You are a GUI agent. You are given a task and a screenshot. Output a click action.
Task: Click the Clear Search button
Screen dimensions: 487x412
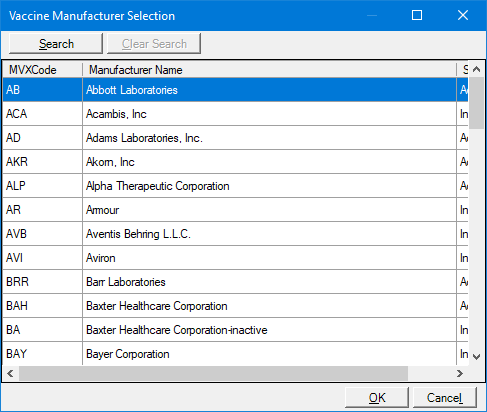coord(154,43)
